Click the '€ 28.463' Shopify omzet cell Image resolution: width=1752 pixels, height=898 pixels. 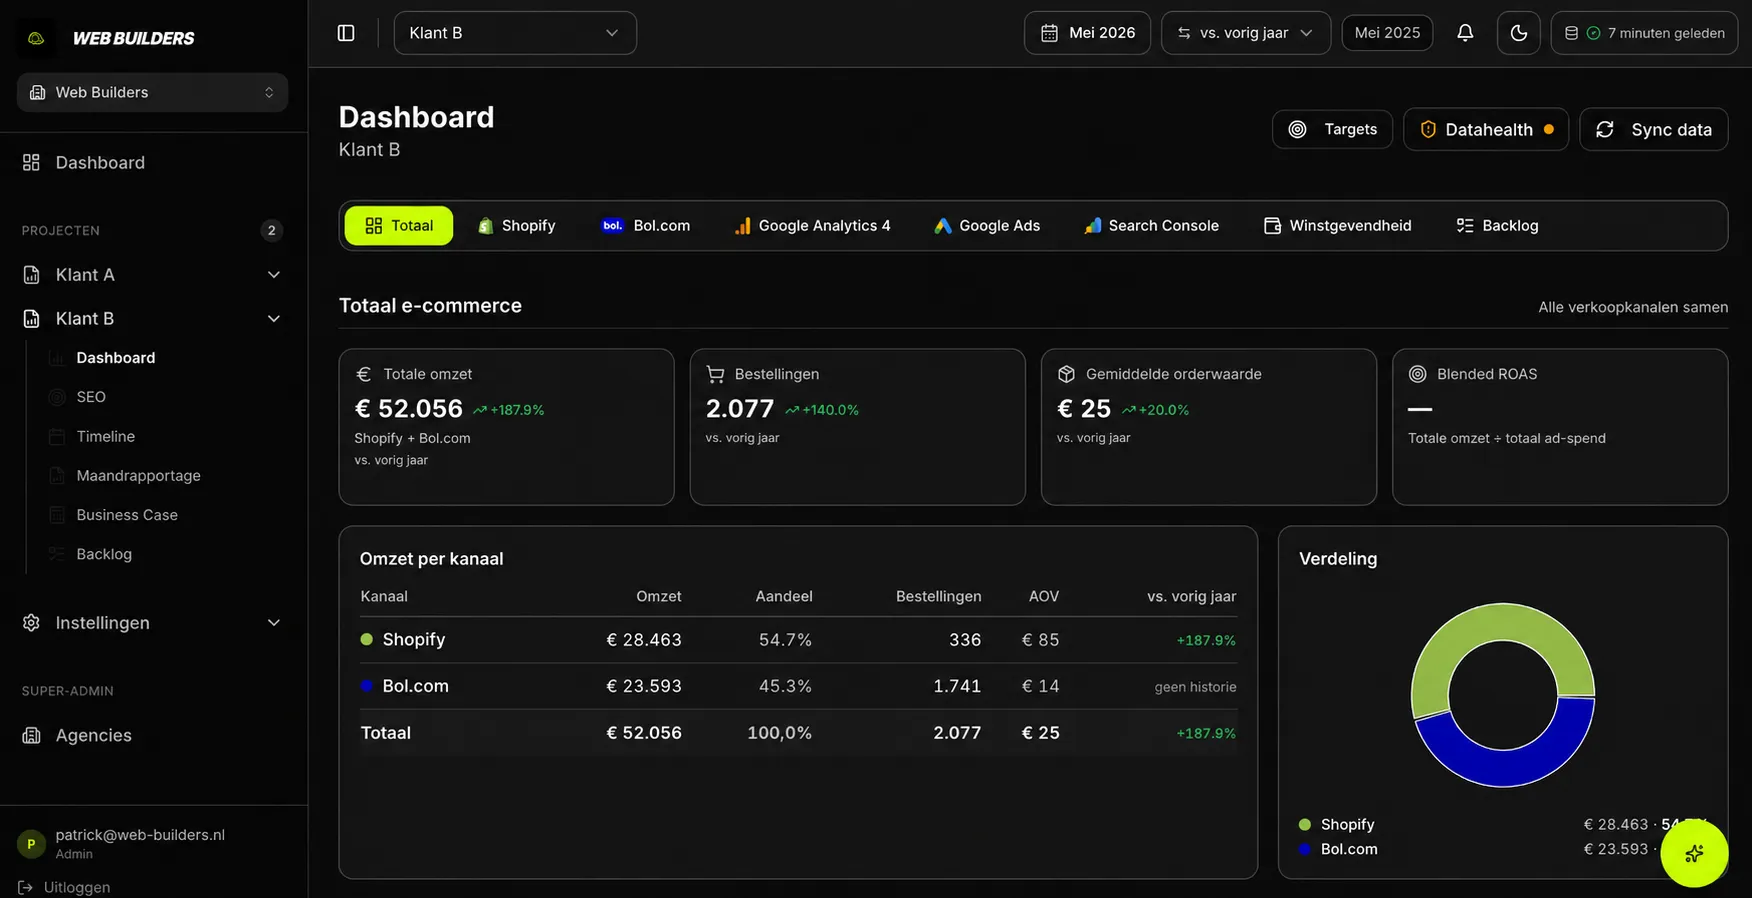click(644, 640)
